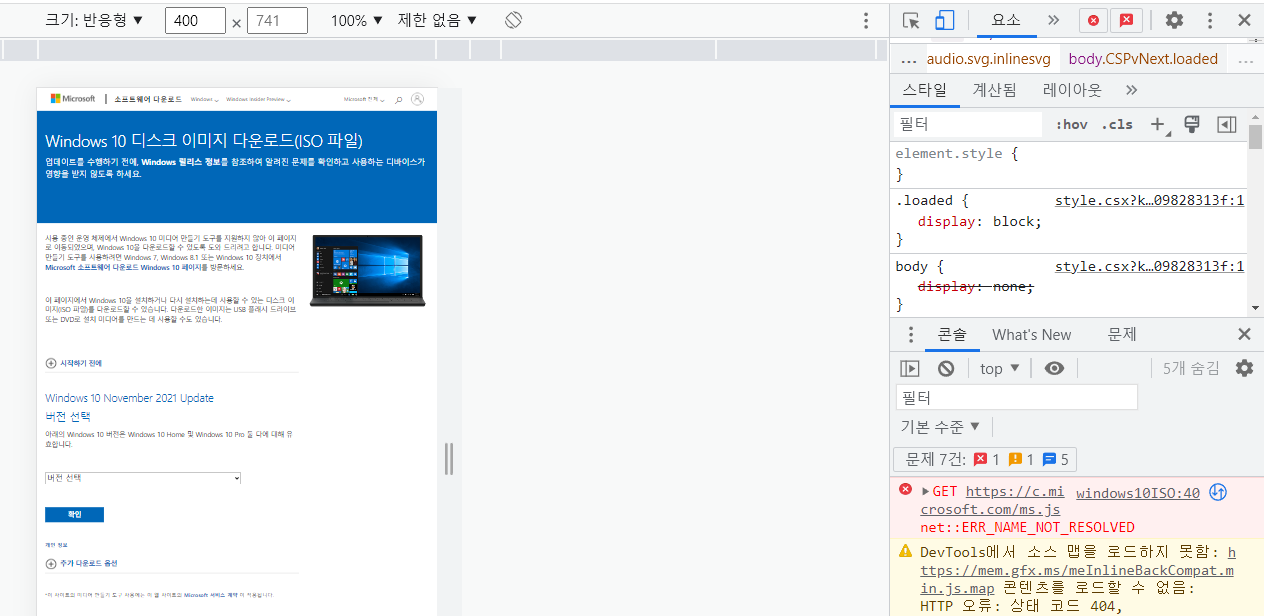
Task: Open the Microsoft 전체 menu
Action: click(x=364, y=100)
